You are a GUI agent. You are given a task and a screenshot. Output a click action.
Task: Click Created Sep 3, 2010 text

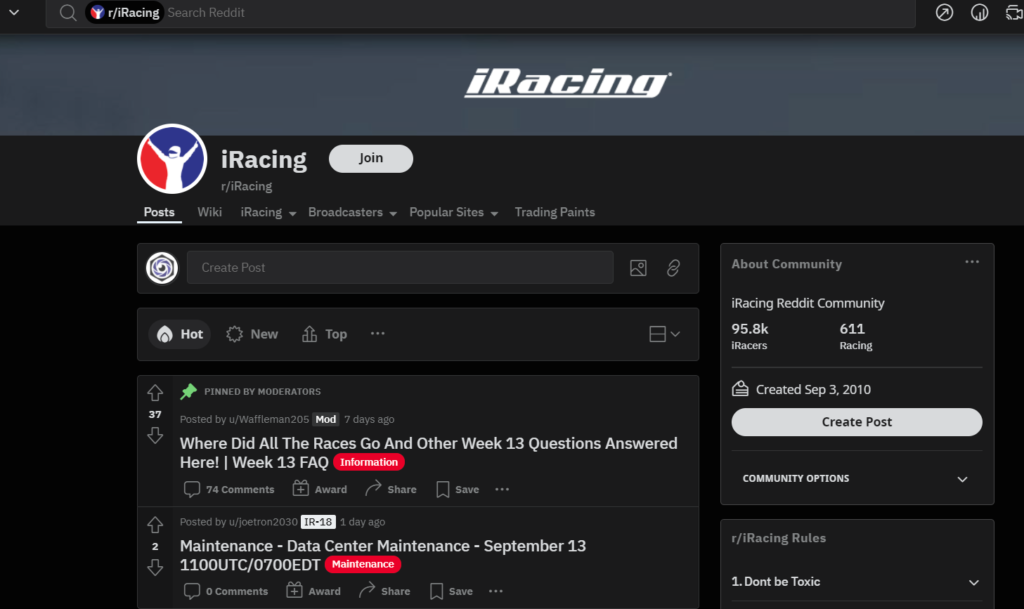click(813, 390)
